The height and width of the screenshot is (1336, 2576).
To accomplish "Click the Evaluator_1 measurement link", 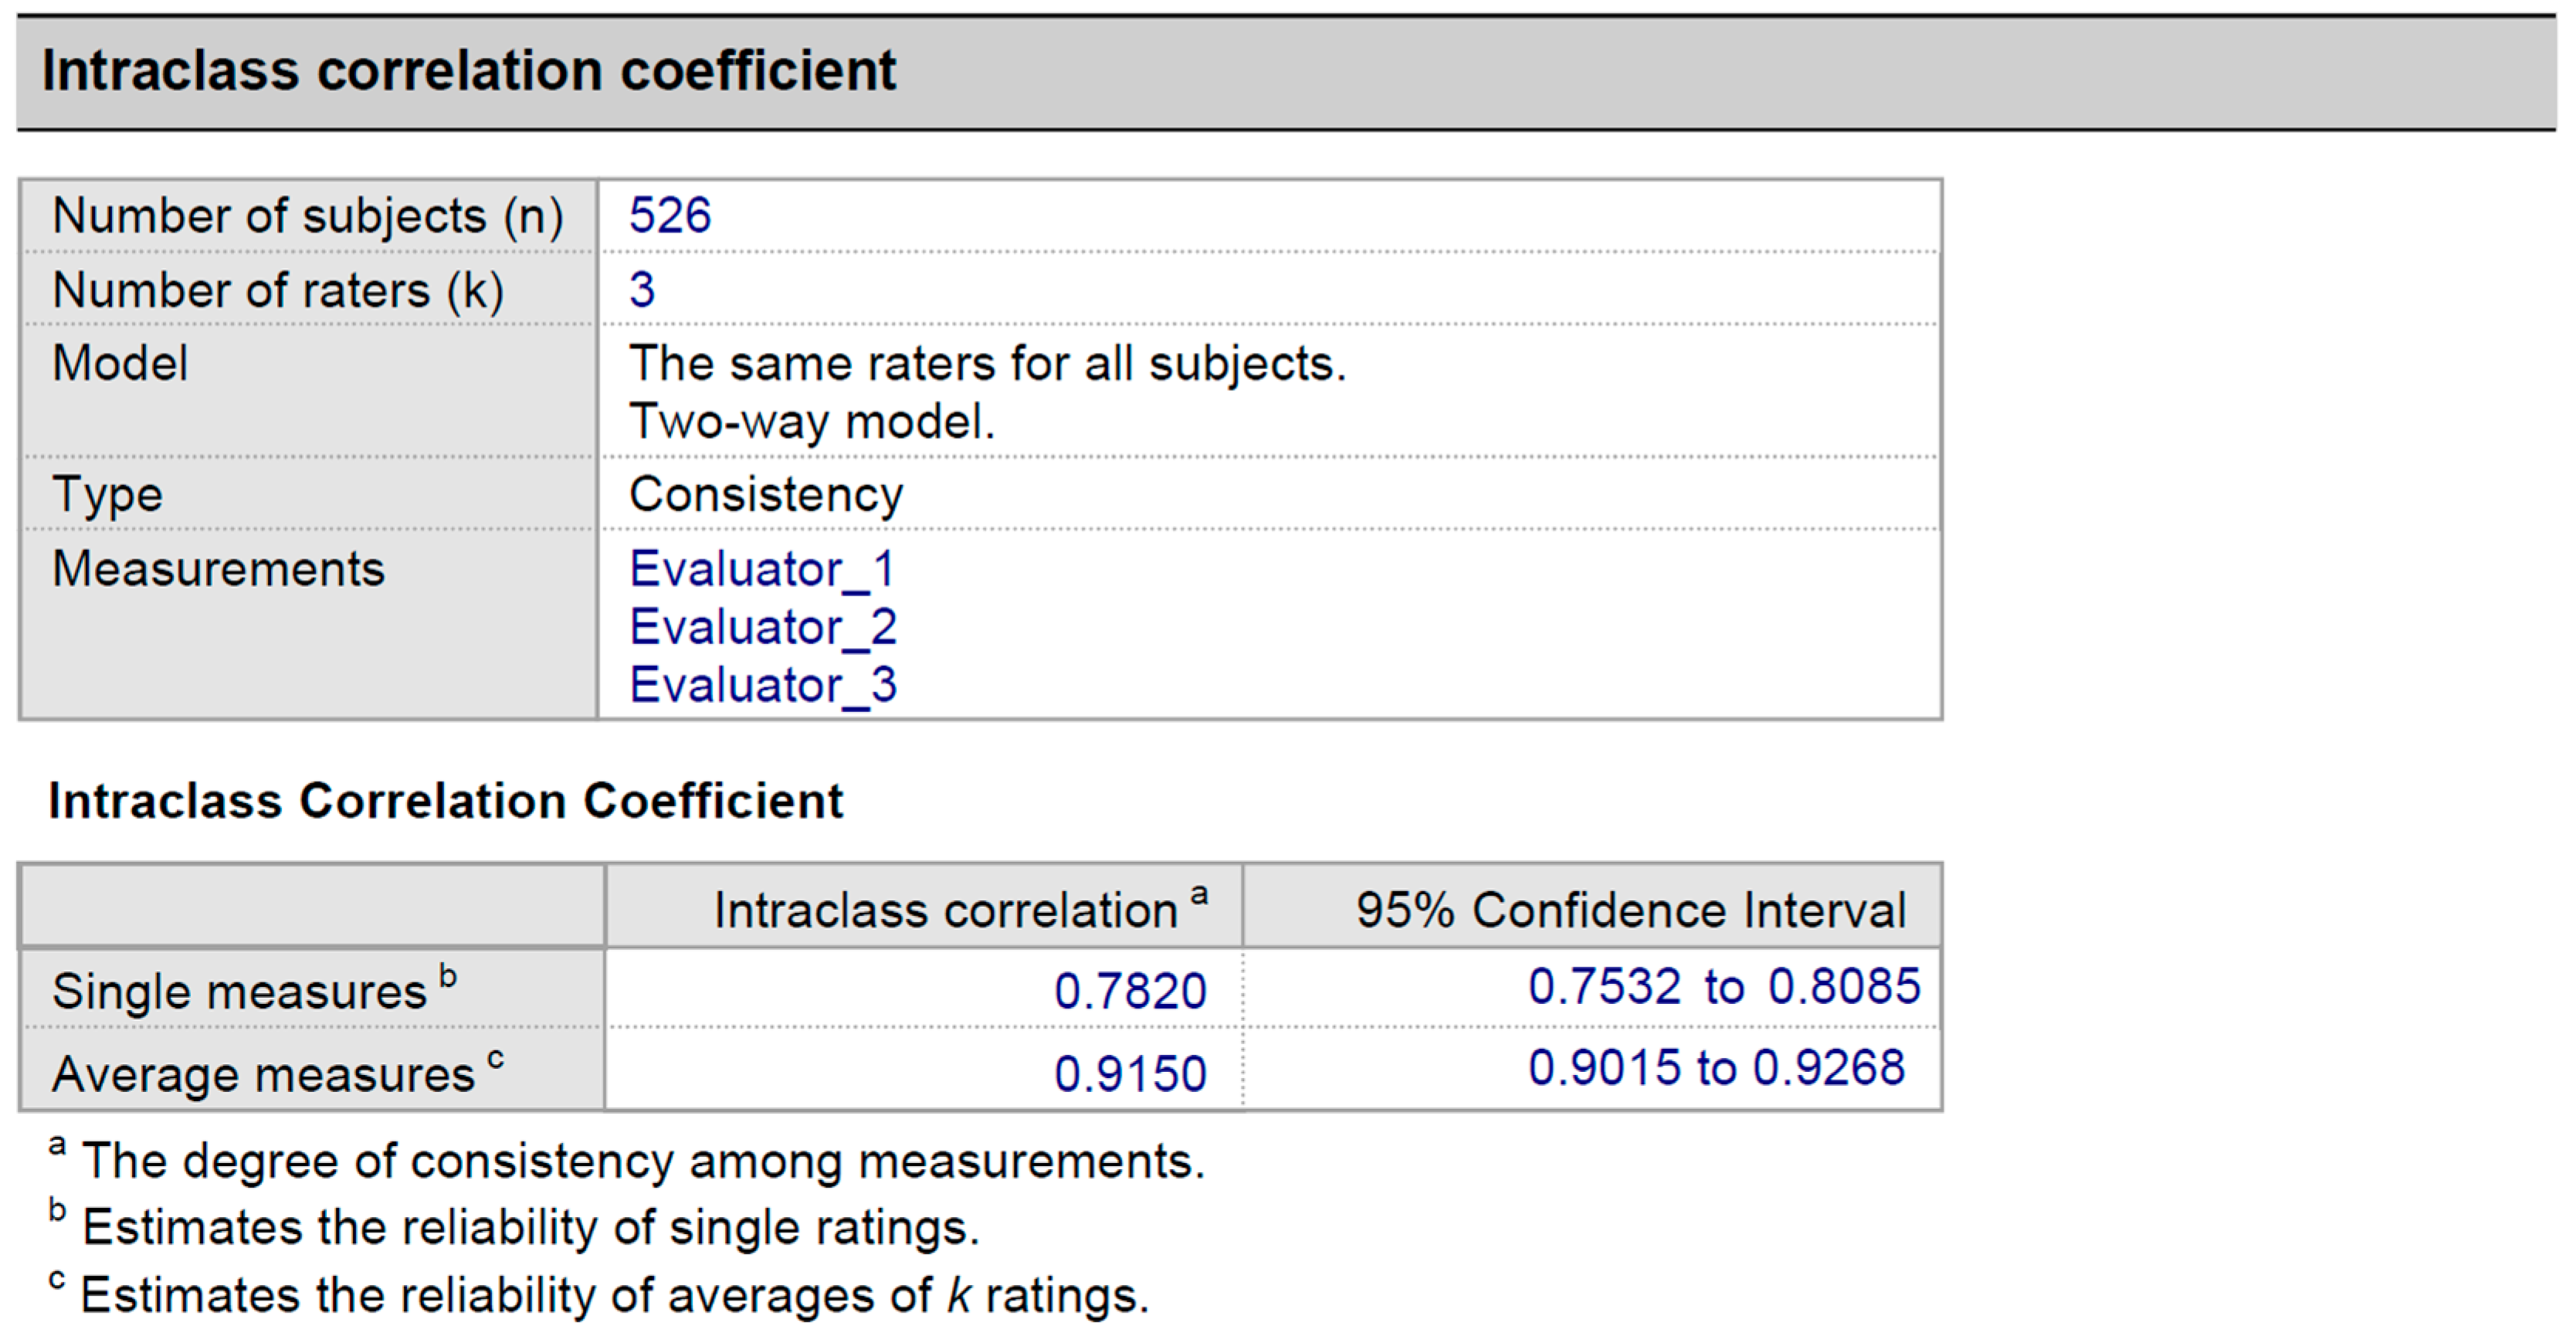I will [x=761, y=569].
